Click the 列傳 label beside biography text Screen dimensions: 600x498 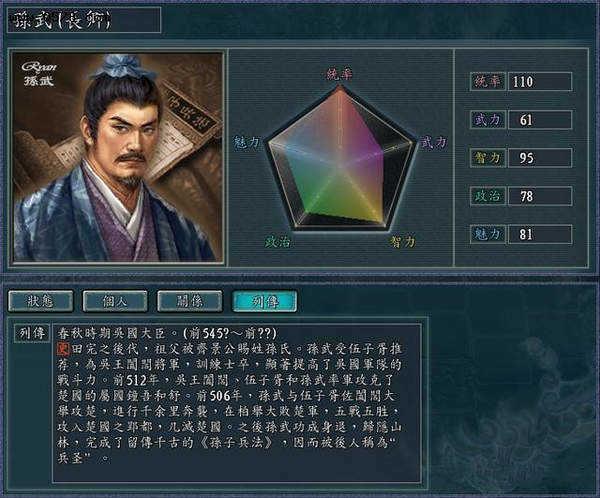[32, 333]
